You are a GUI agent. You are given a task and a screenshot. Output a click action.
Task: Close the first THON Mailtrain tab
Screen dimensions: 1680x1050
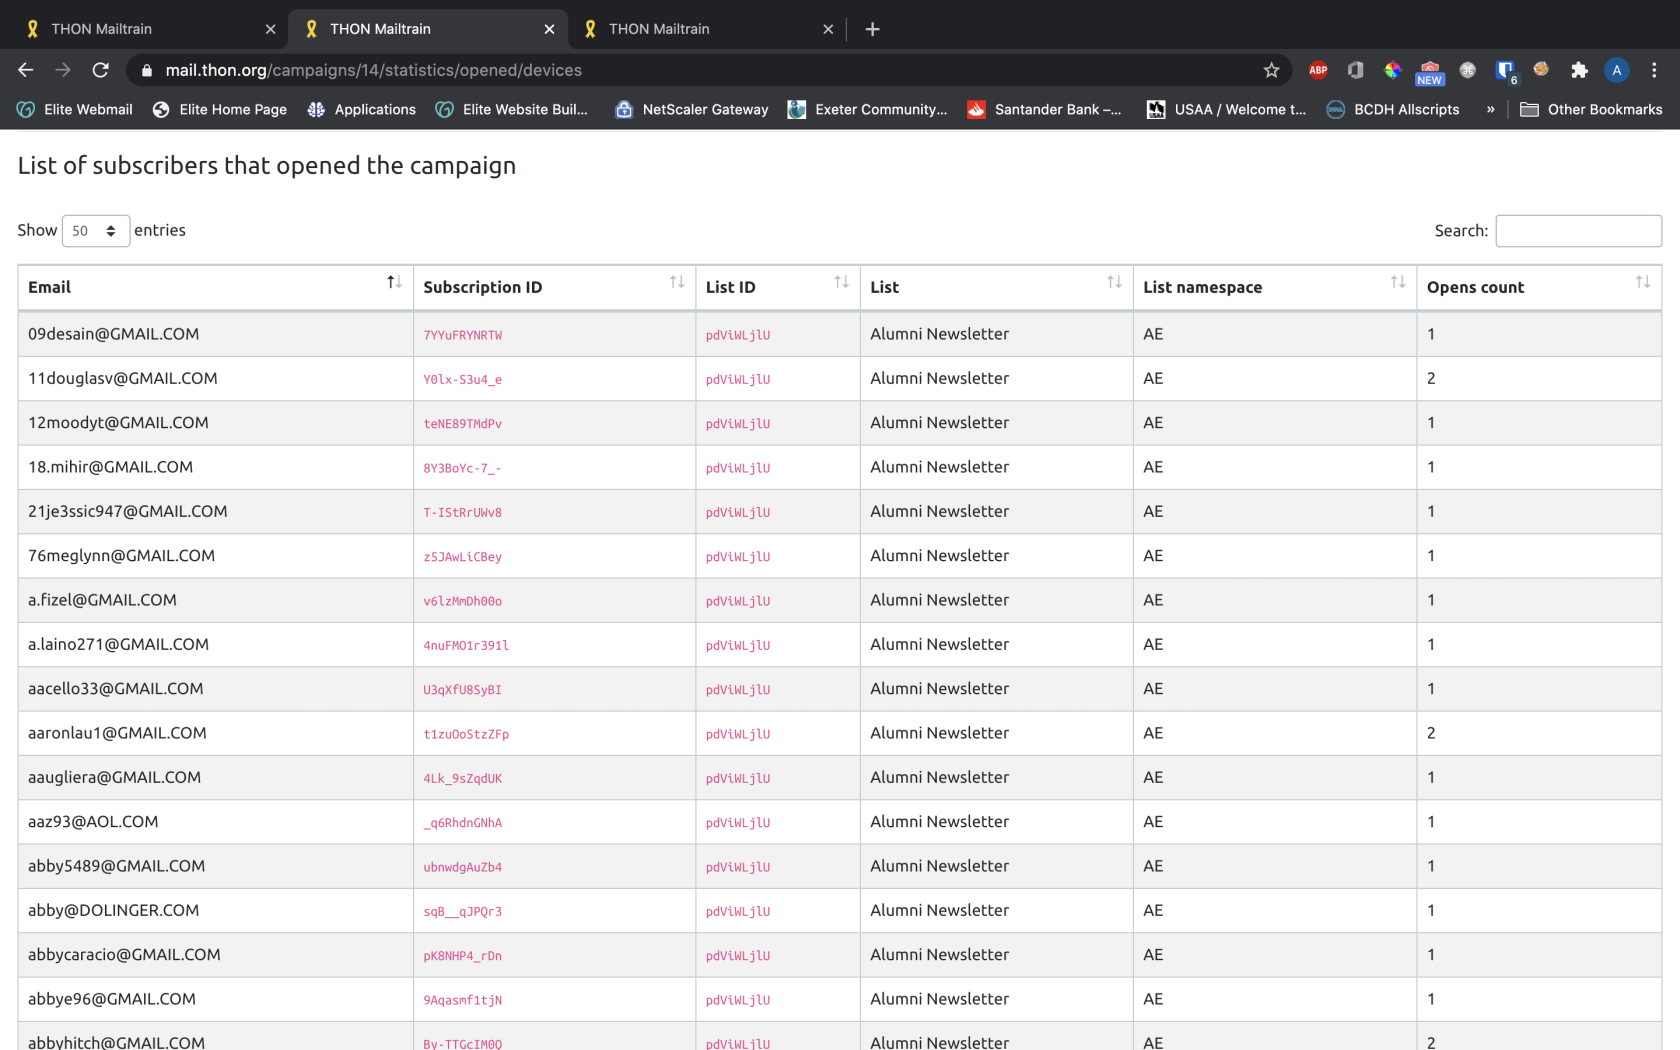pos(270,29)
